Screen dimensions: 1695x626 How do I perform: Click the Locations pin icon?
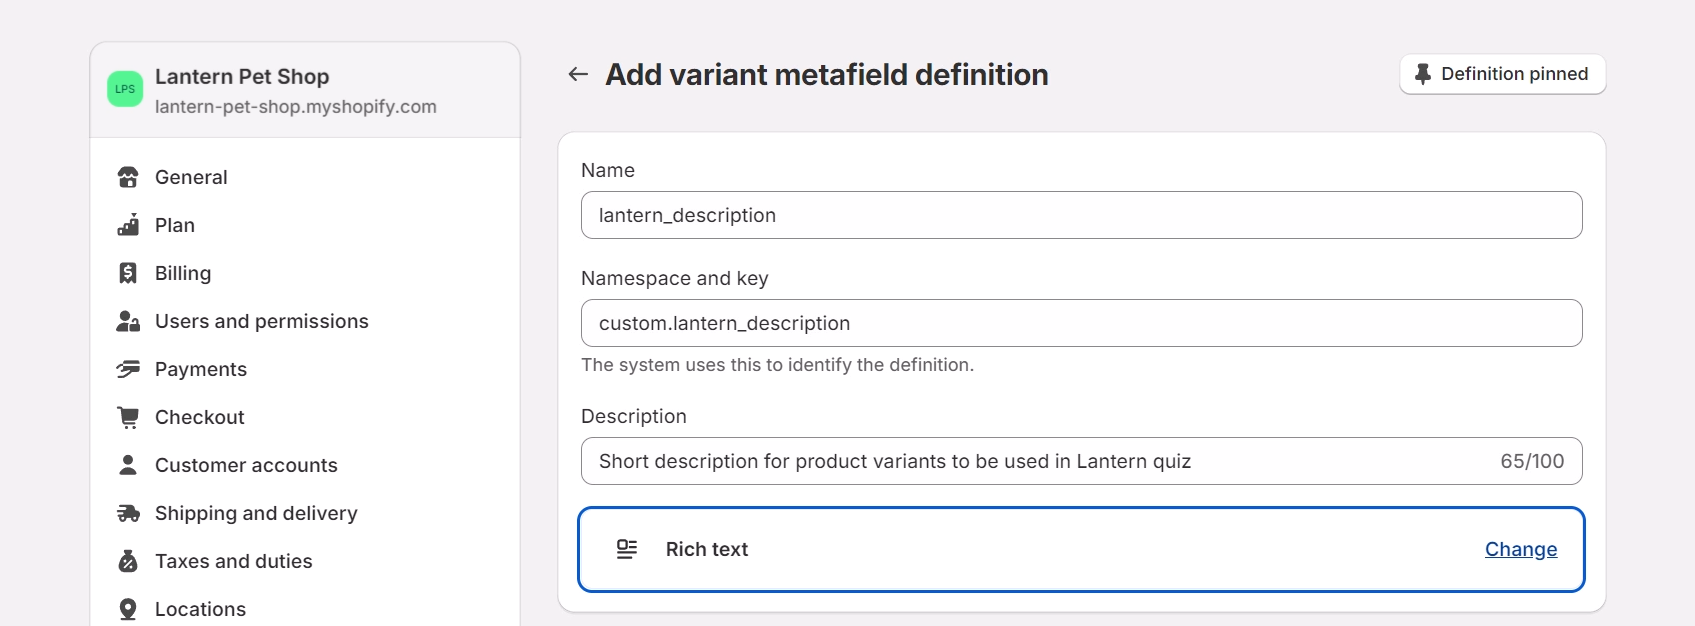128,609
